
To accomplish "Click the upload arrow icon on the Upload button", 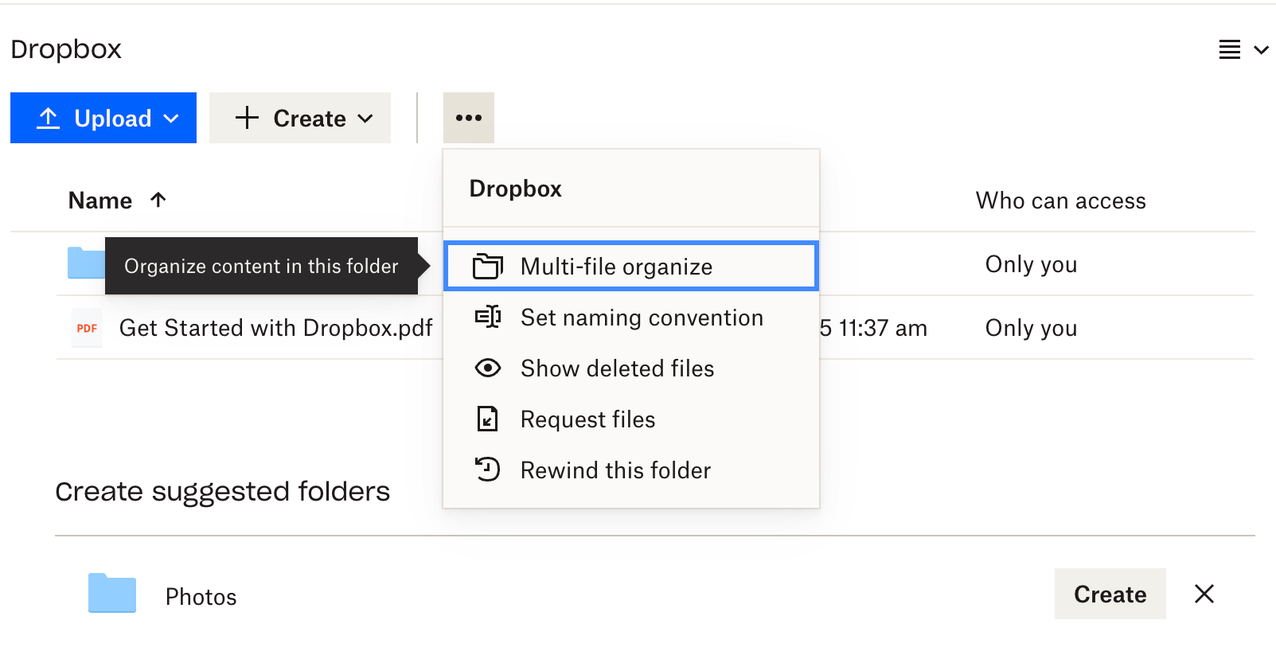I will [47, 117].
